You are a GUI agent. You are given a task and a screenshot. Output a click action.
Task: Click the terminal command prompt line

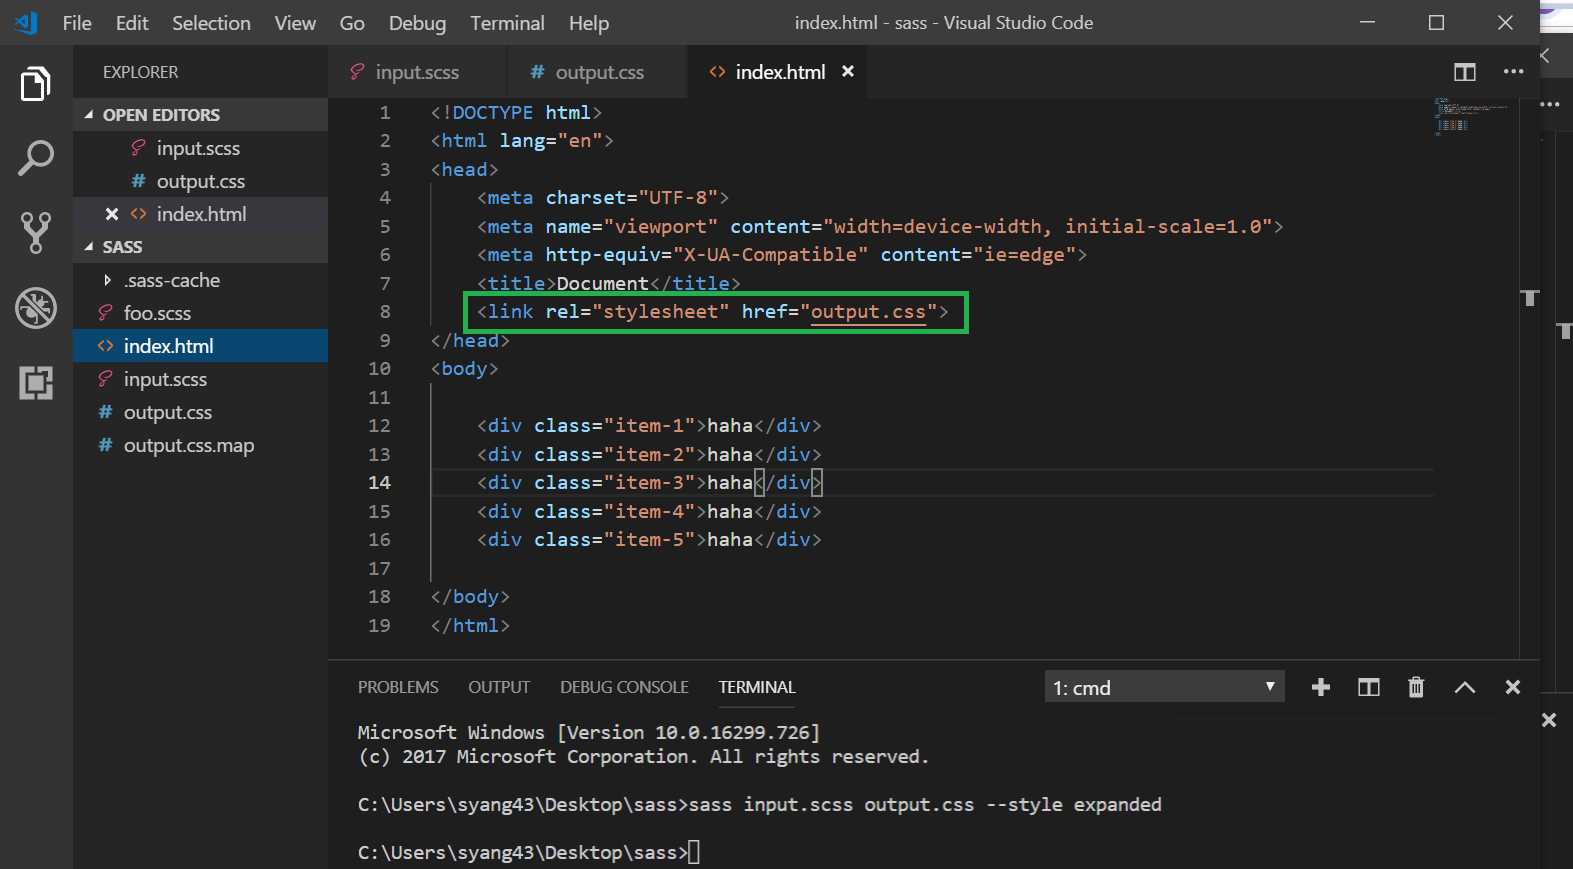pos(529,853)
